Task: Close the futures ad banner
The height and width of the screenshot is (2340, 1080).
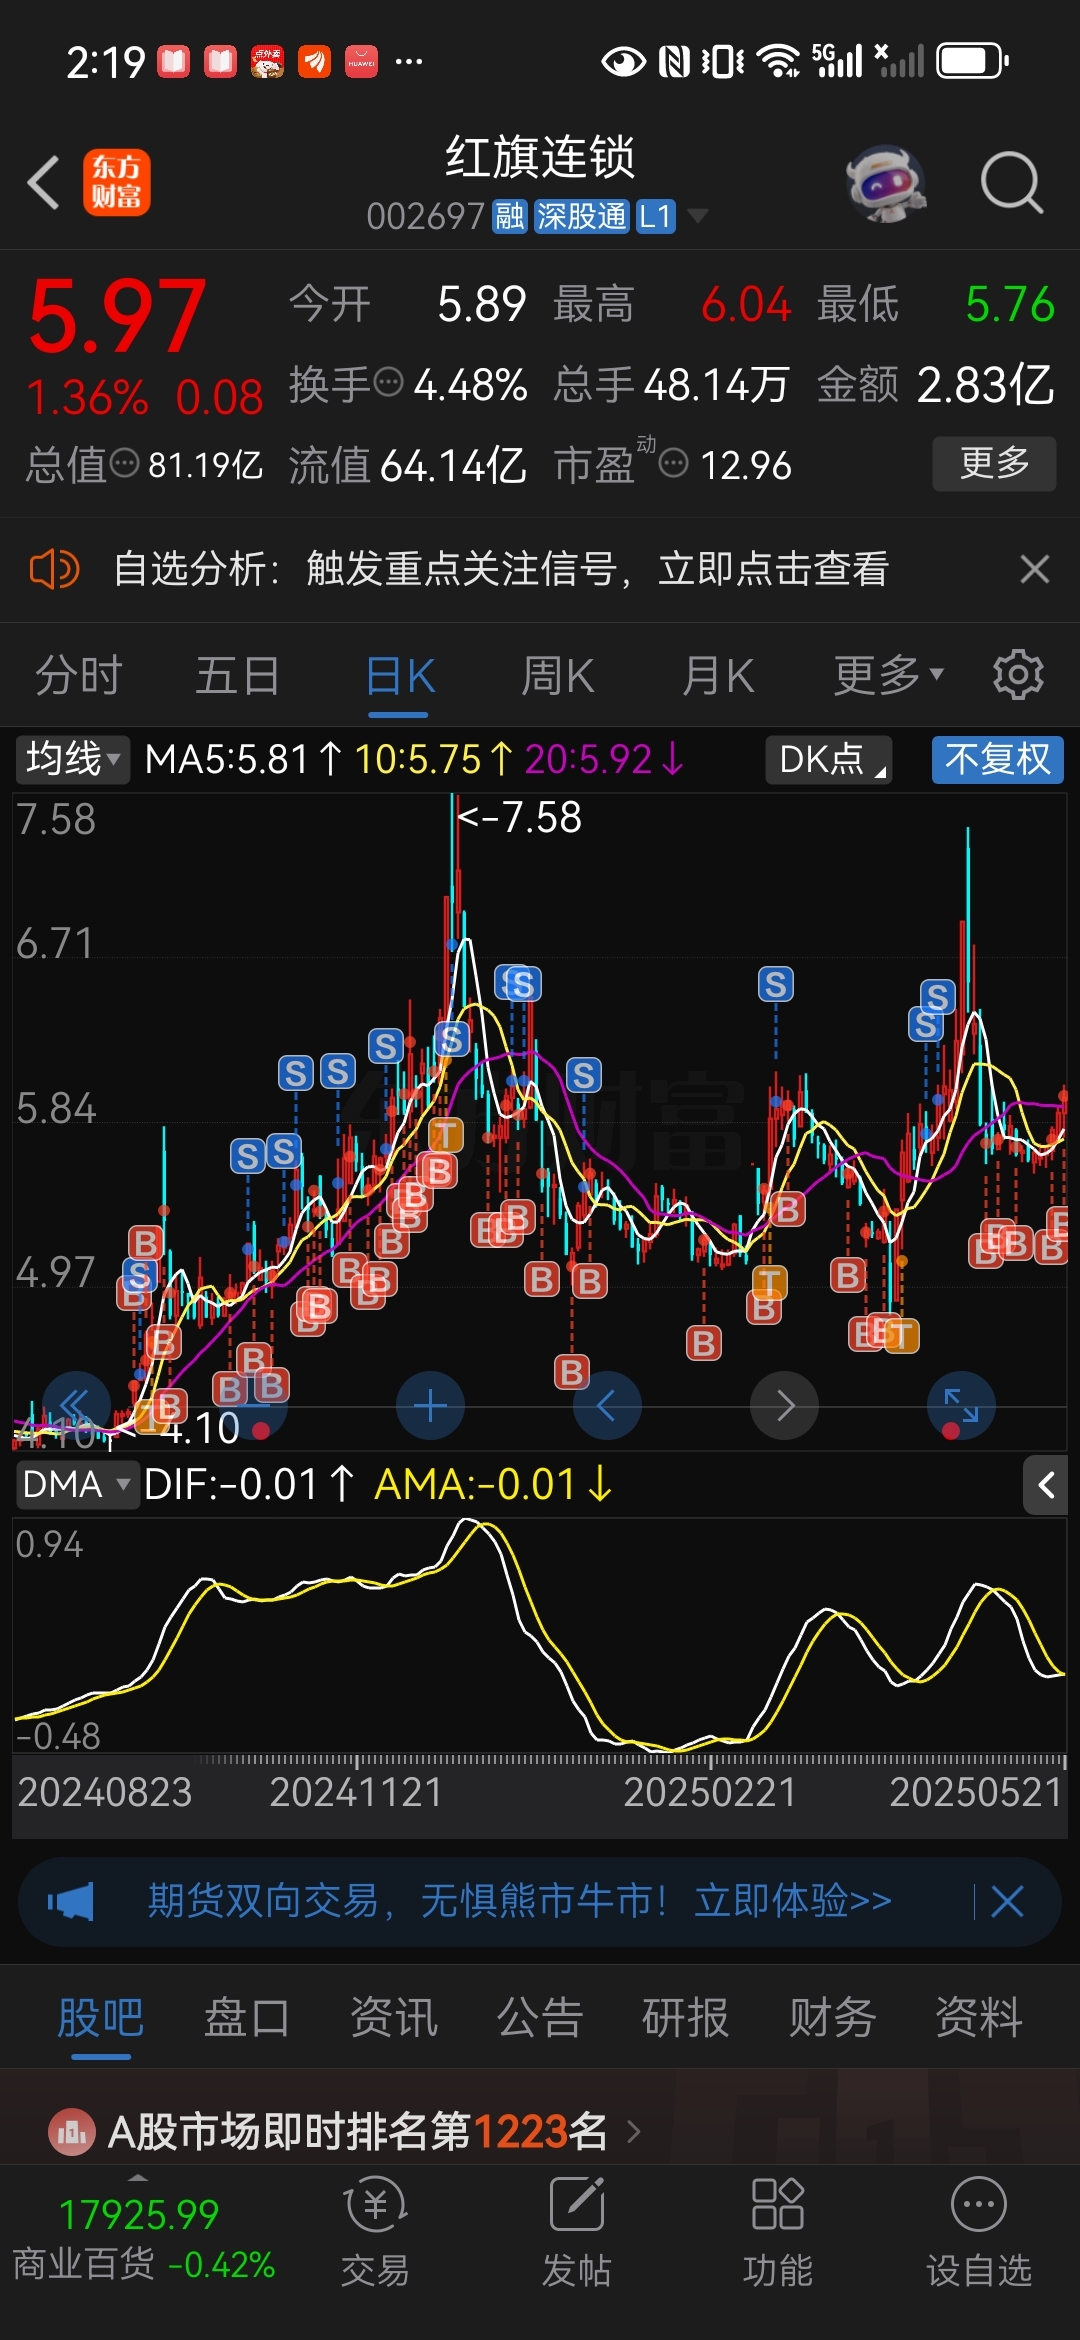Action: coord(1007,1901)
